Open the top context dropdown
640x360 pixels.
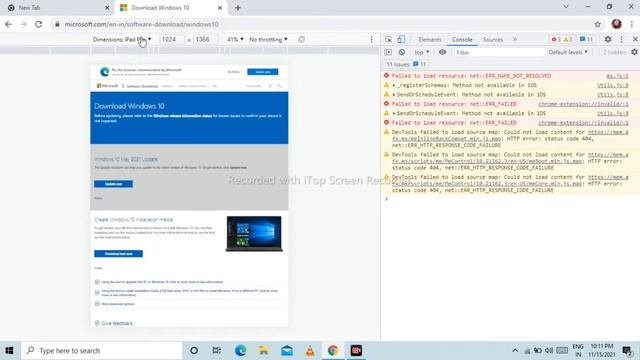[x=422, y=52]
